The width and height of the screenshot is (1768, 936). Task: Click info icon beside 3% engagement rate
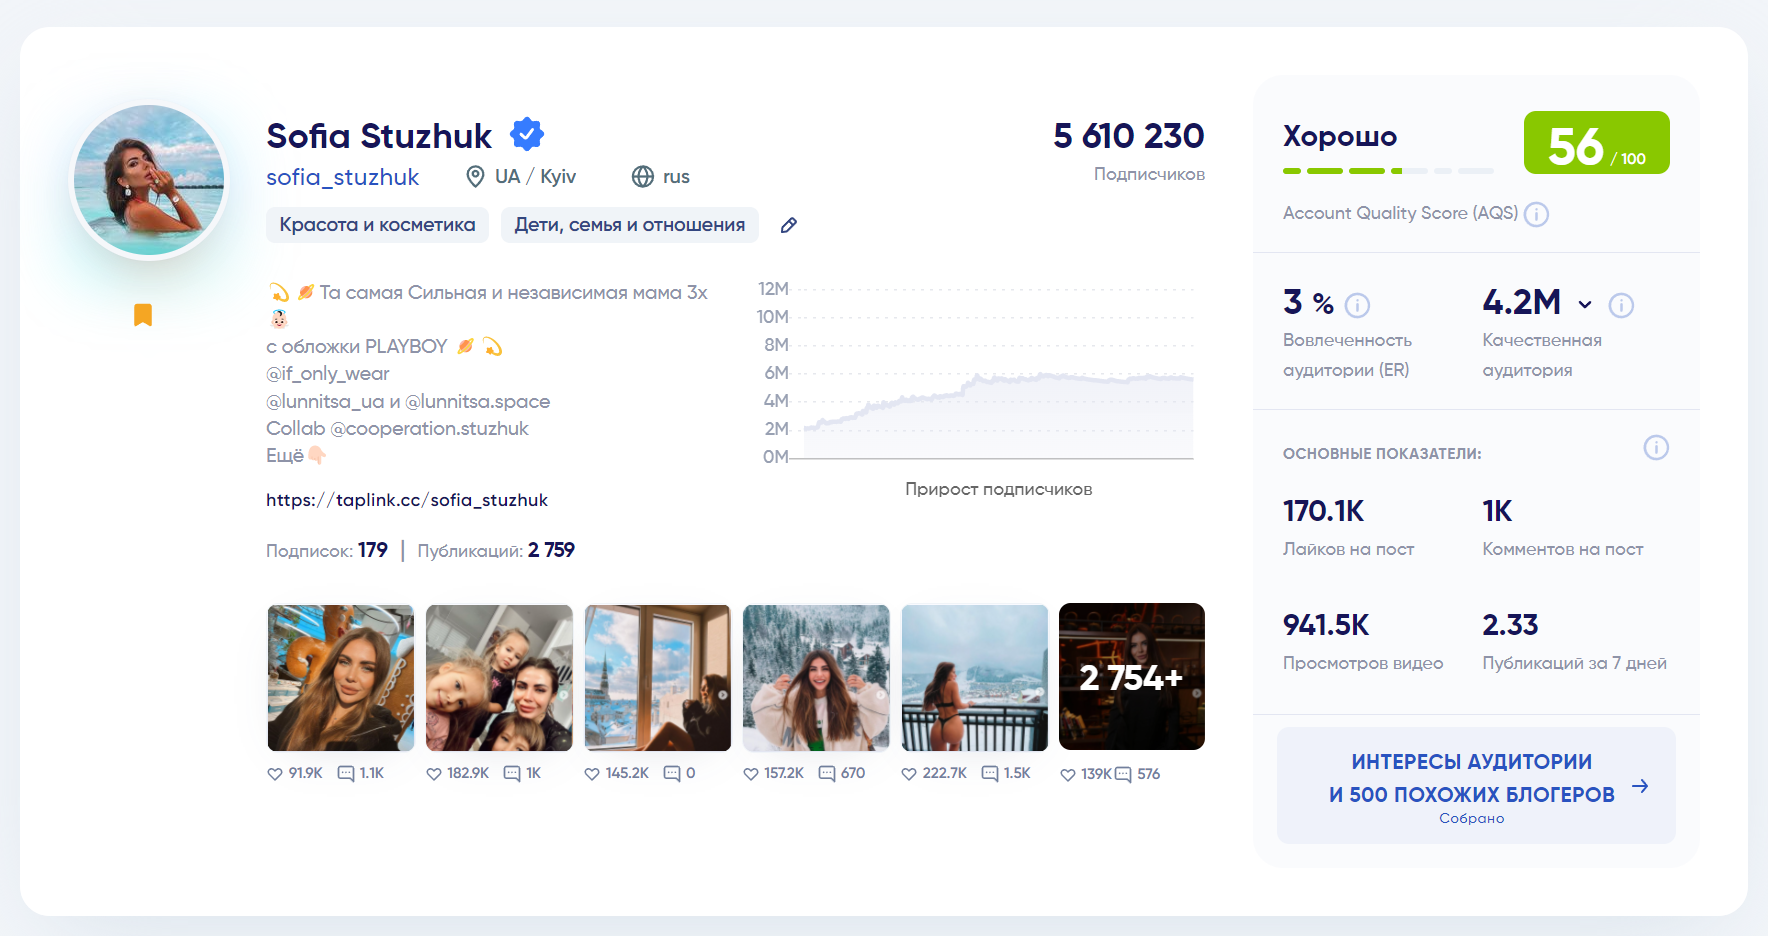tap(1357, 305)
